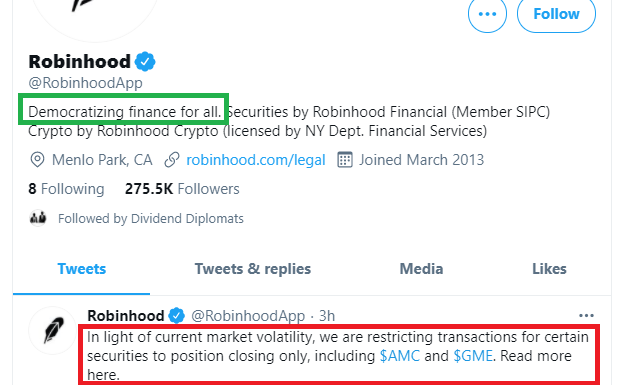This screenshot has width=636, height=385.
Task: View the 275.5K Followers list
Action: [182, 189]
